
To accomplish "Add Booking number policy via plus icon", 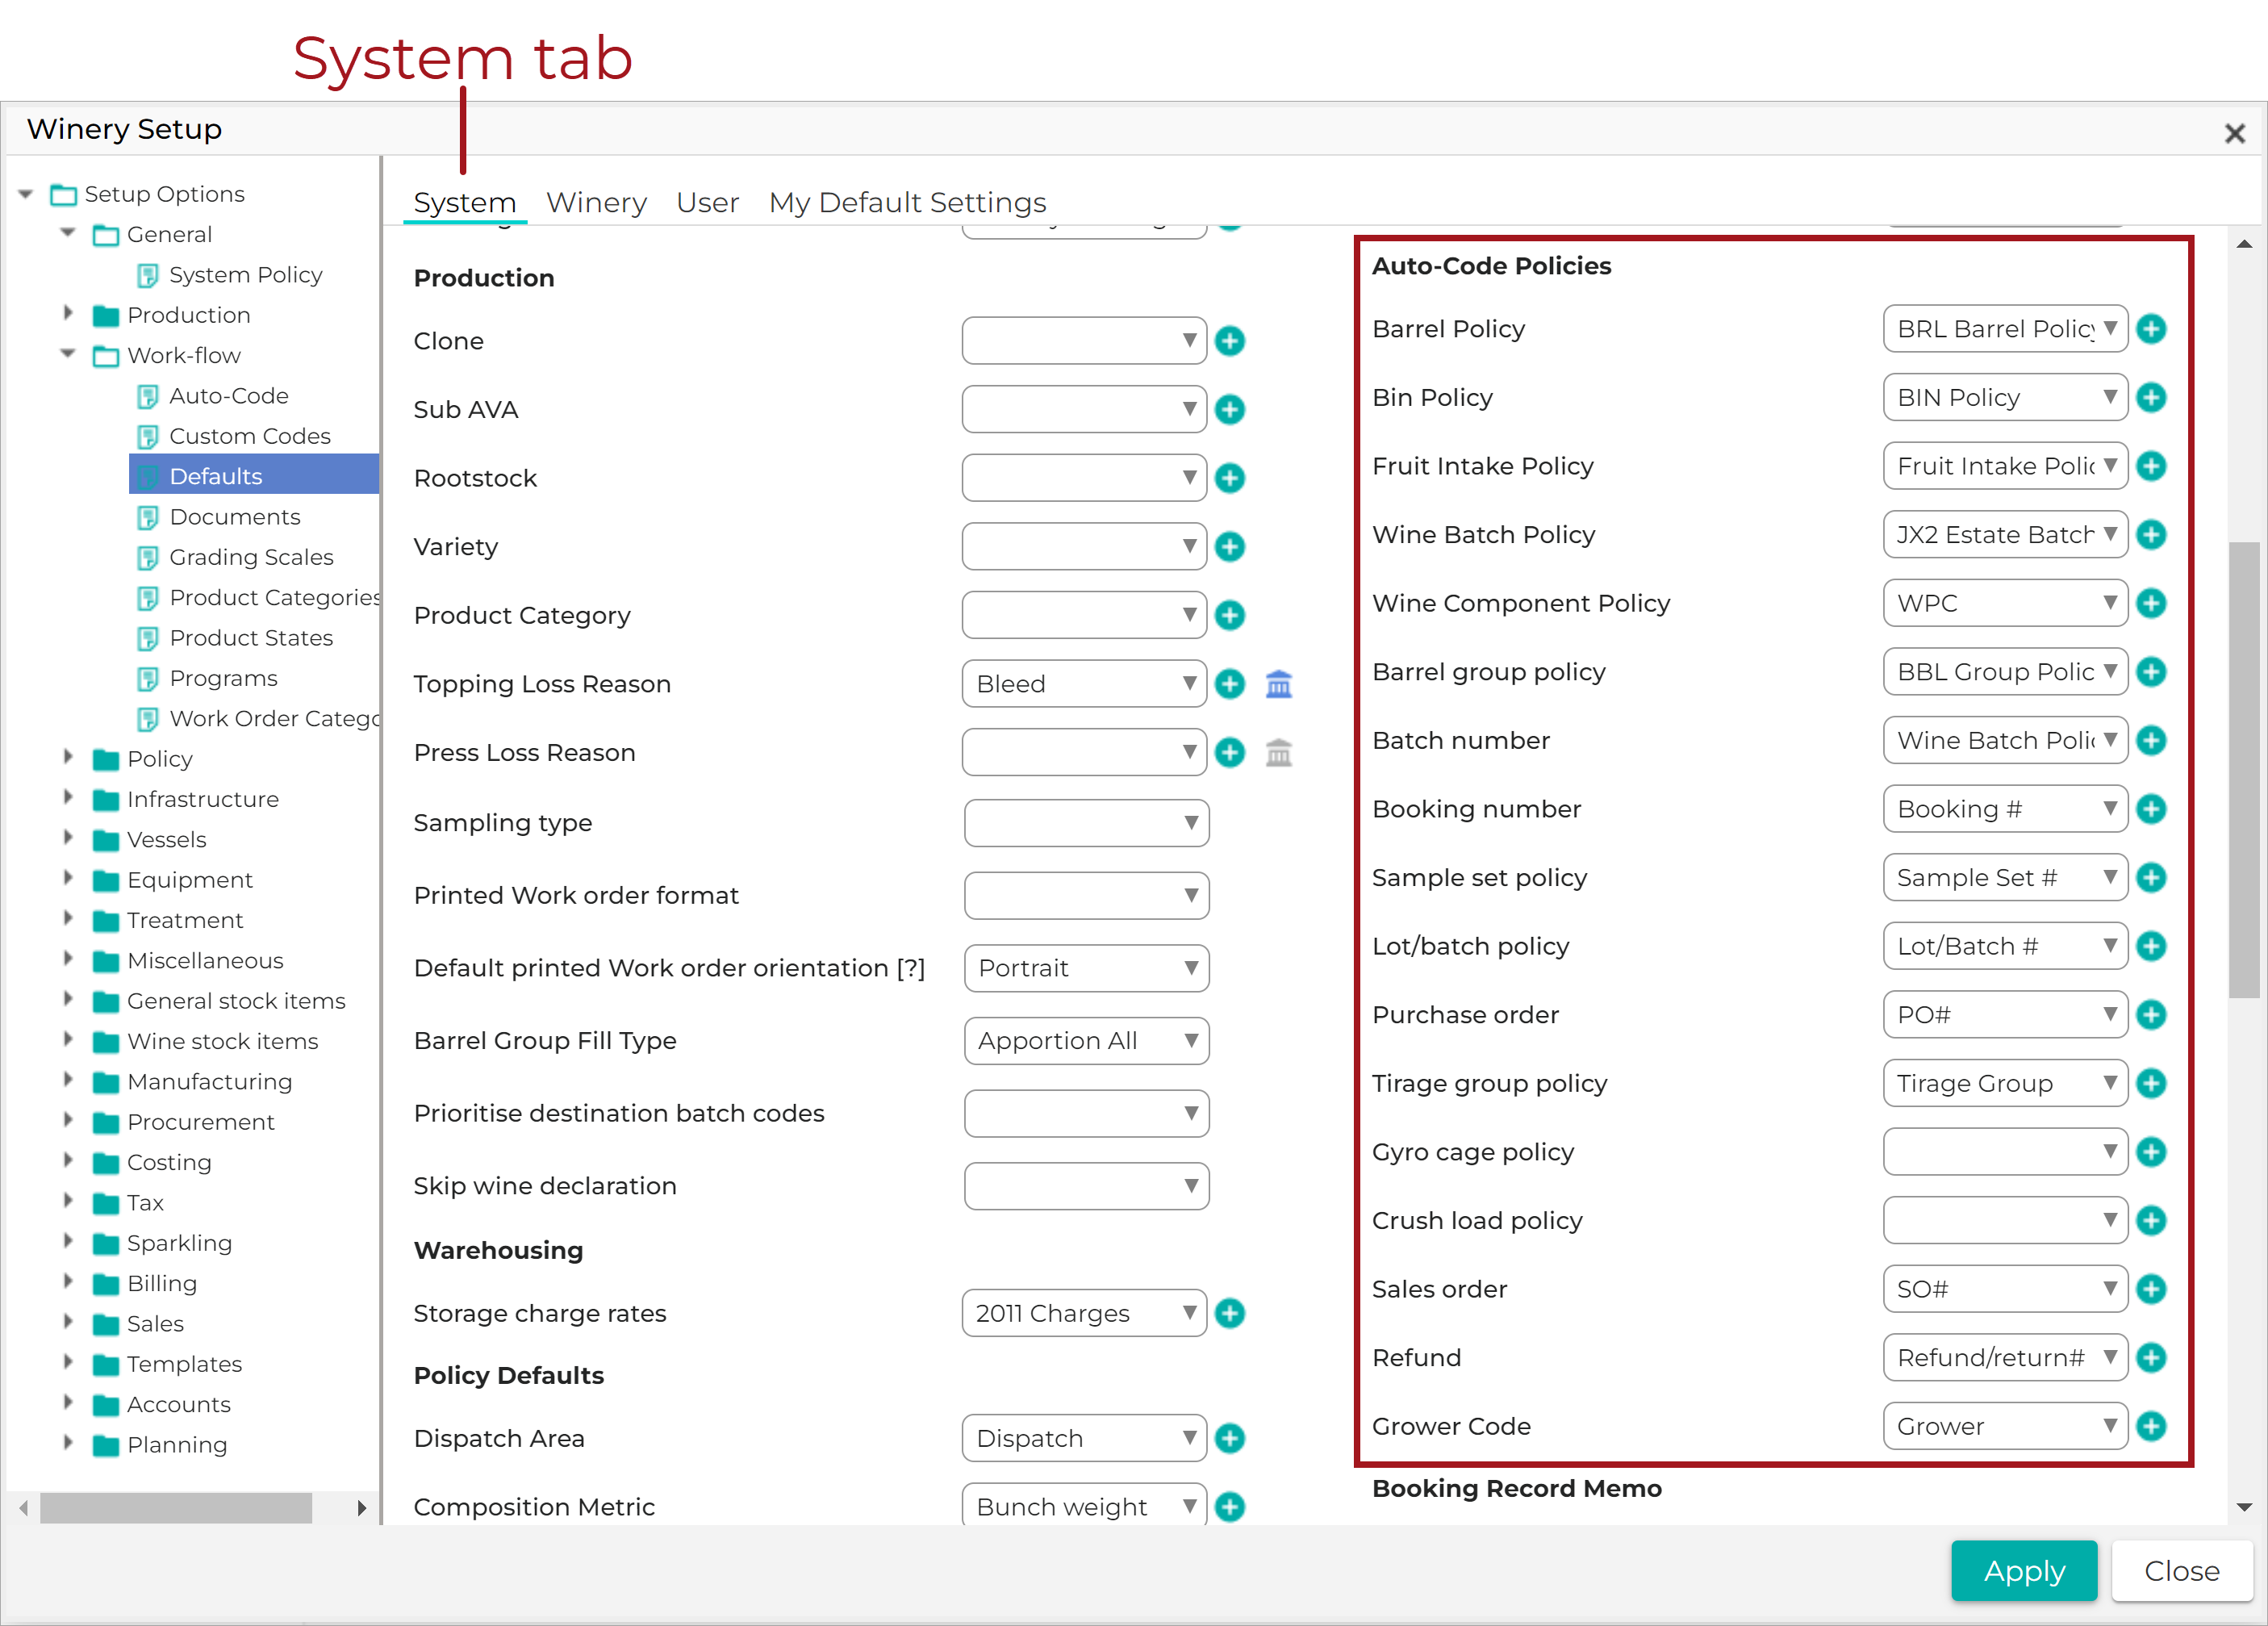I will tap(2150, 809).
